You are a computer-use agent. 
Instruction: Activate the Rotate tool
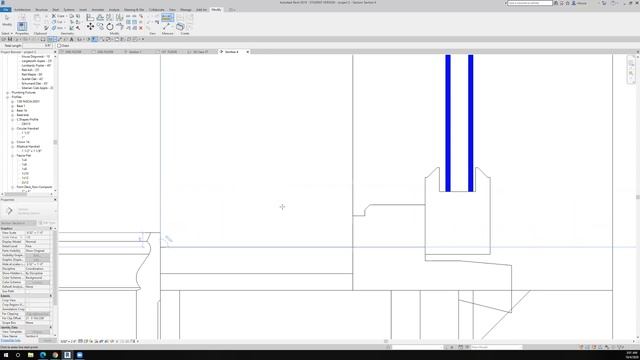pos(110,27)
